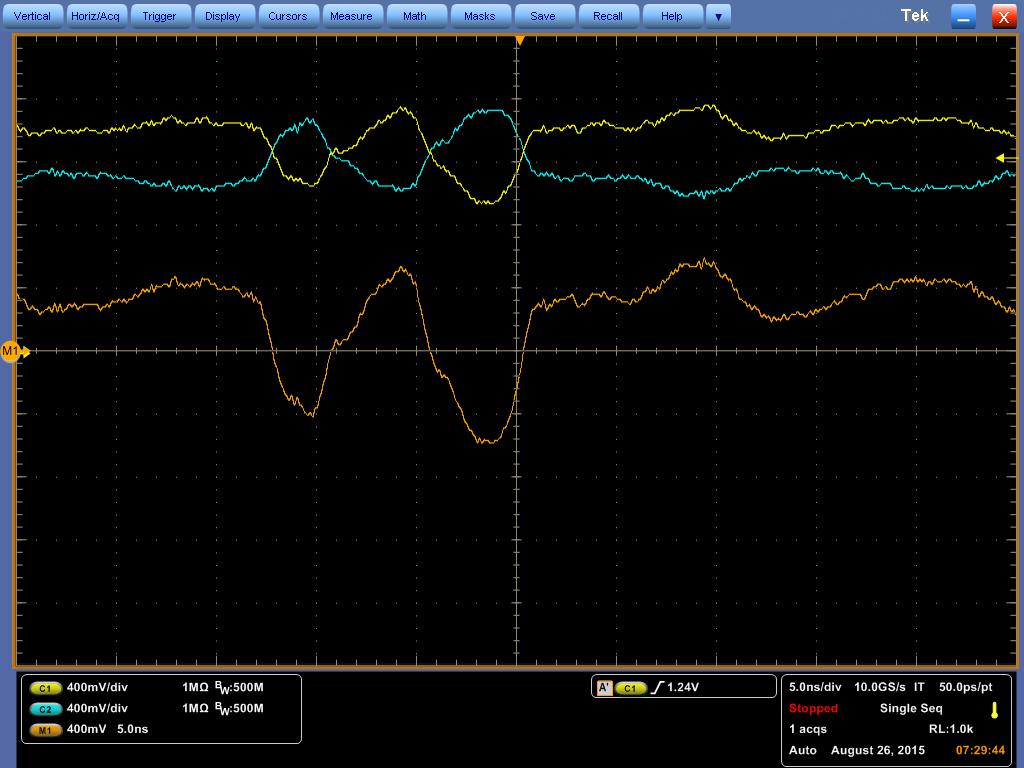Minimize the Tek oscilloscope window
1024x768 pixels.
pyautogui.click(x=963, y=16)
